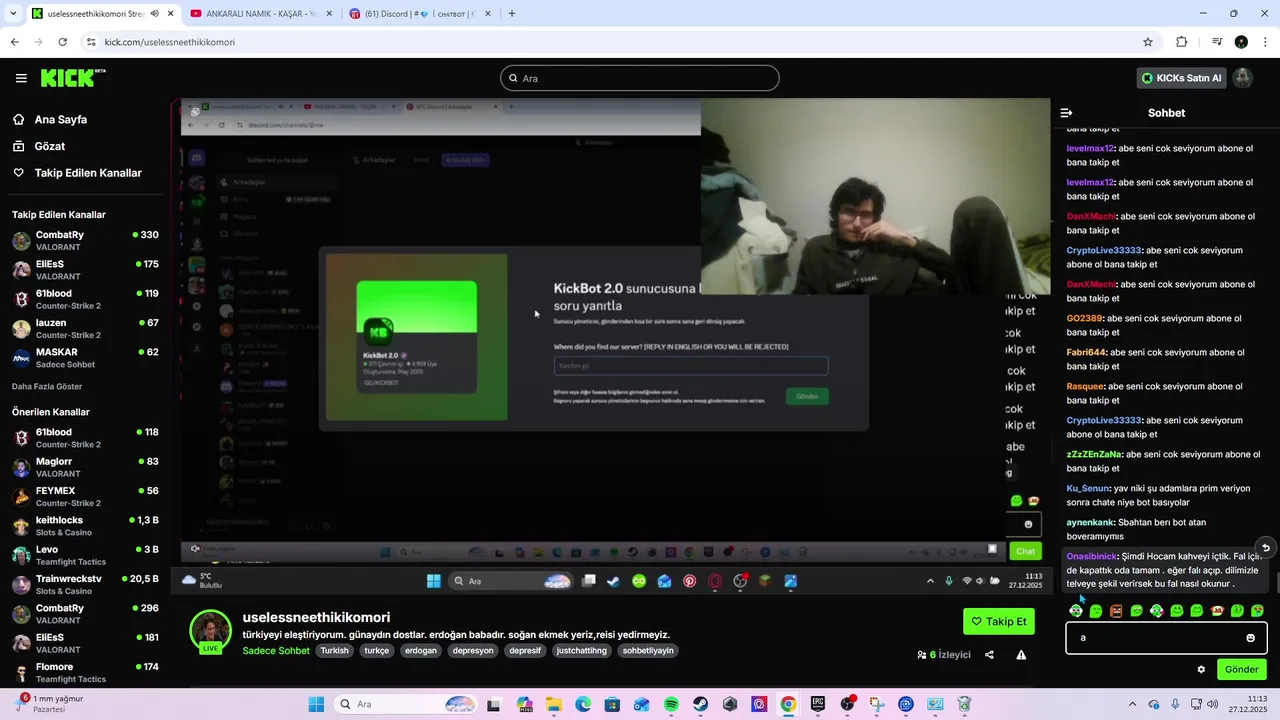The image size is (1280, 720).
Task: Open chat settings gear icon
Action: [x=1201, y=669]
